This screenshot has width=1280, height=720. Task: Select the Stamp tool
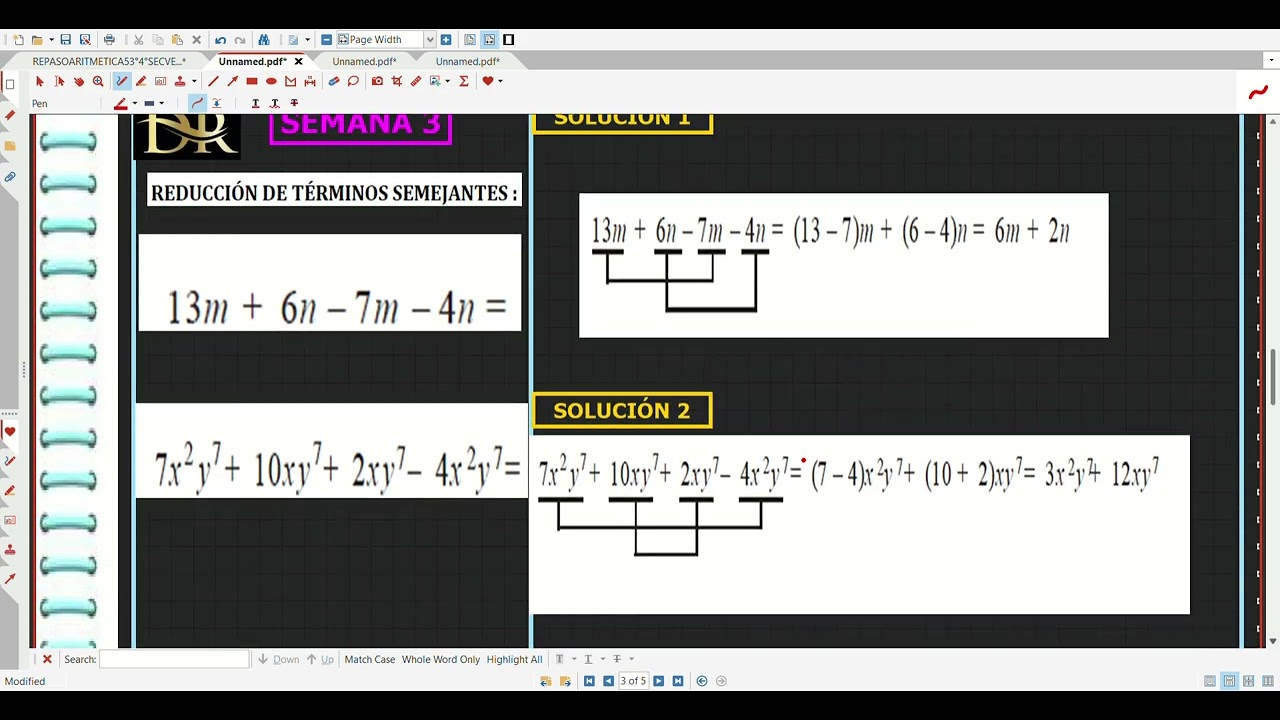180,82
